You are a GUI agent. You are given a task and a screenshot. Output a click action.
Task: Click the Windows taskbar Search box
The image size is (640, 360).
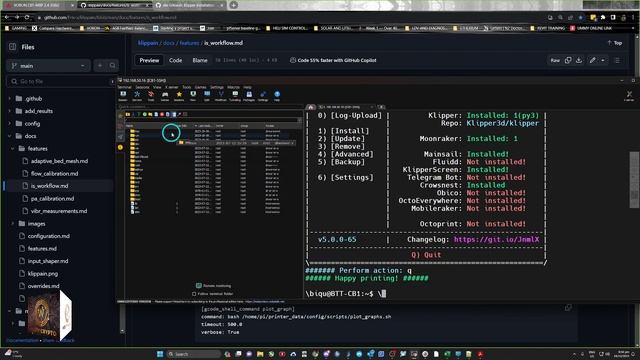[193, 354]
